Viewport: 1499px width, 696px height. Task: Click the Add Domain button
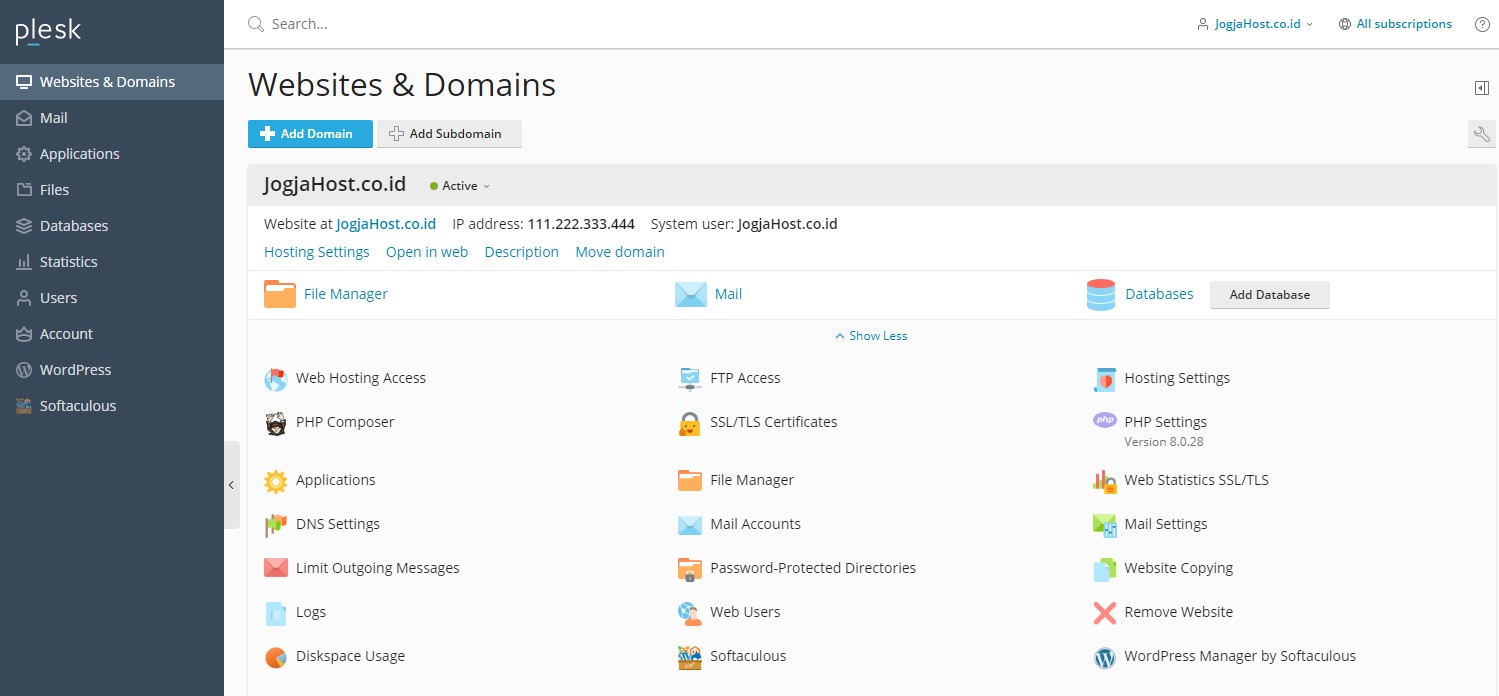tap(310, 134)
